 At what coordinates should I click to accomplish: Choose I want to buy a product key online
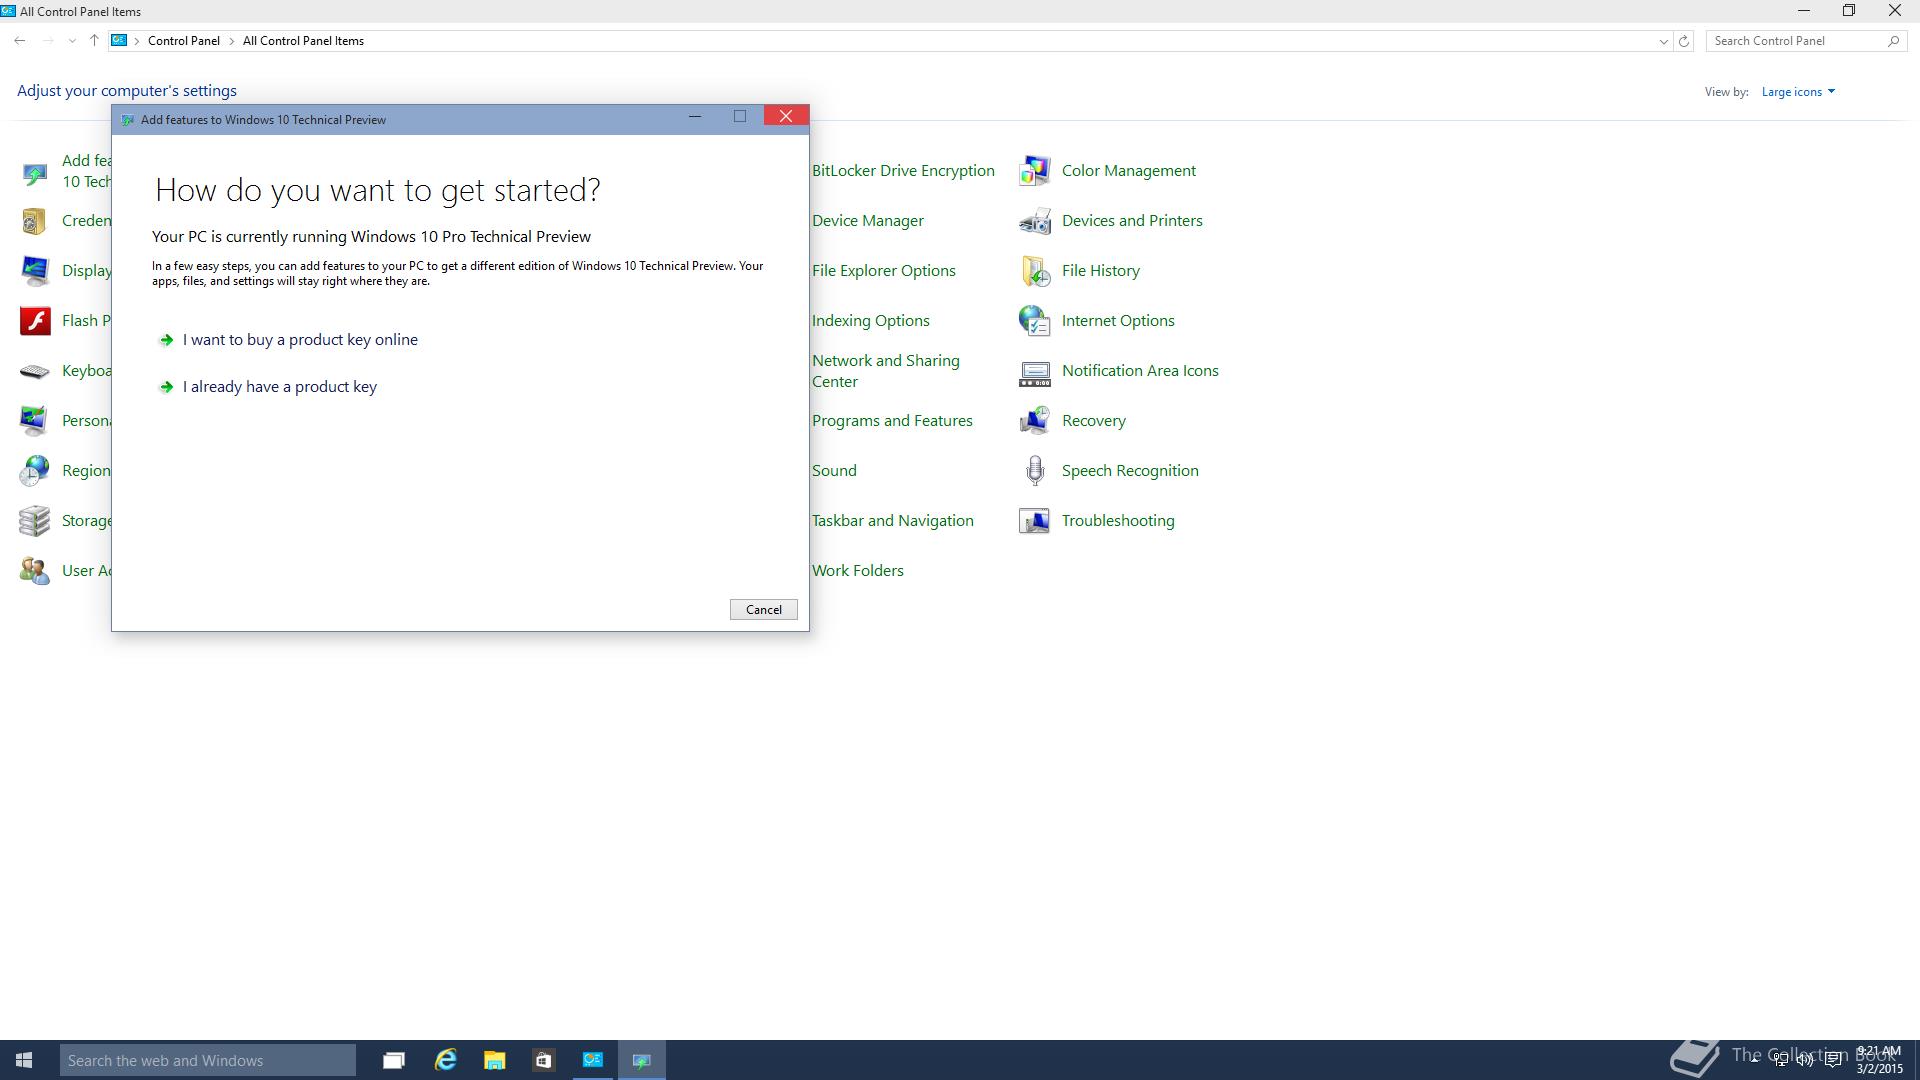(300, 340)
